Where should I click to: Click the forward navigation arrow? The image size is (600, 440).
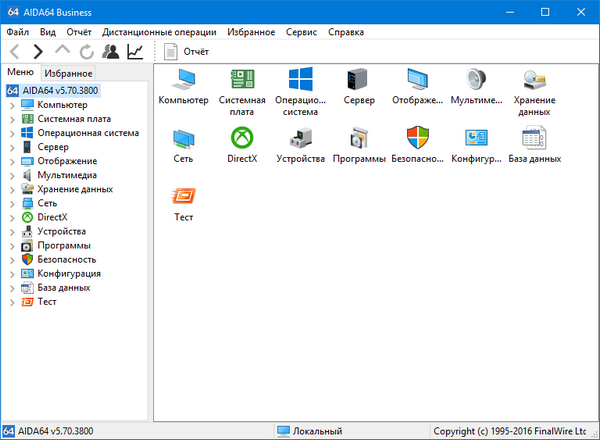38,51
